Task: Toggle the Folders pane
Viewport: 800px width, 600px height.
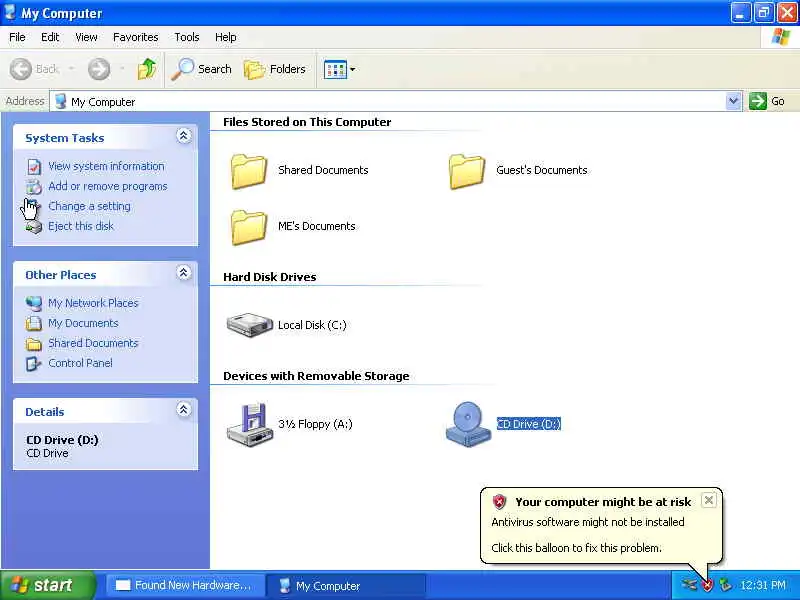Action: click(x=274, y=69)
